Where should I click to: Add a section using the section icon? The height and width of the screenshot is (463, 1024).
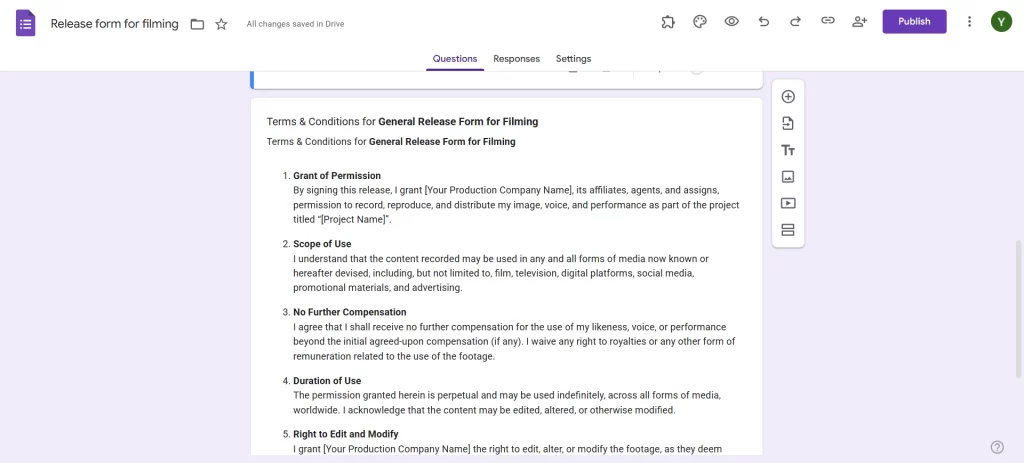[x=788, y=230]
